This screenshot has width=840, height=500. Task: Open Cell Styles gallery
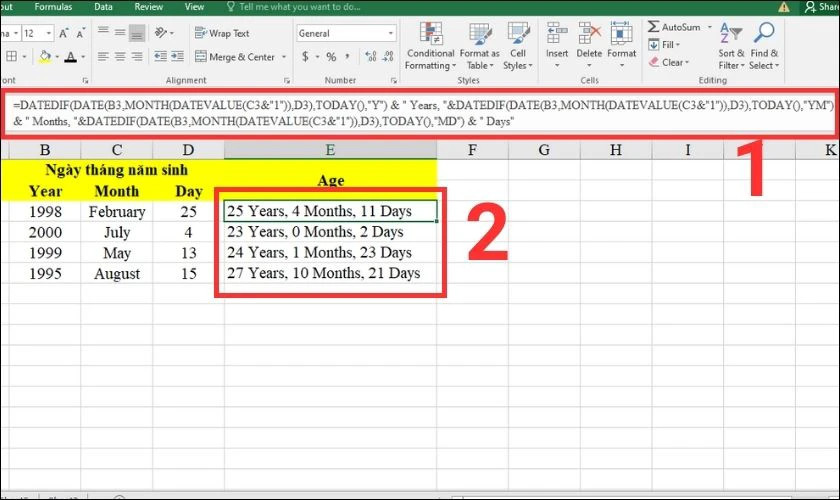(518, 46)
